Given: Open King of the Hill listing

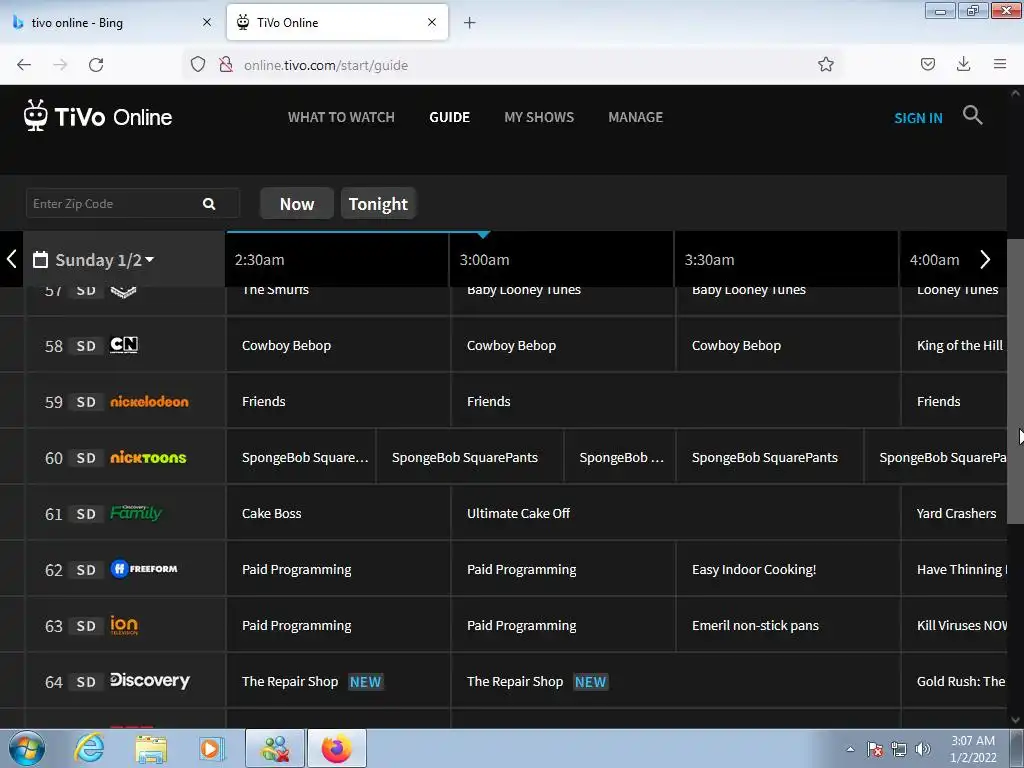Looking at the screenshot, I should [954, 345].
